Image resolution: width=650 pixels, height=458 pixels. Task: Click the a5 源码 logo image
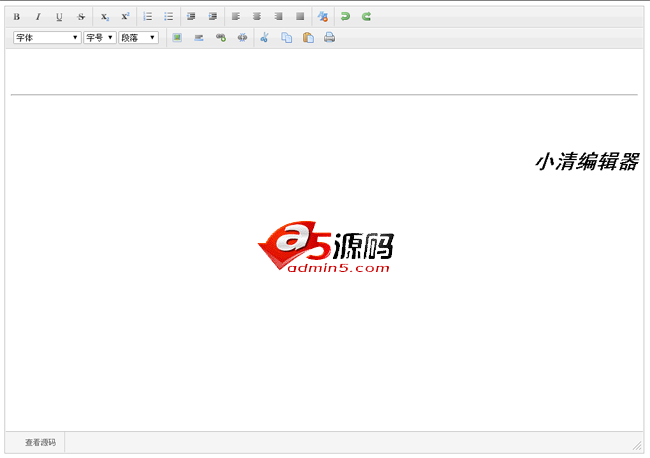[x=325, y=247]
